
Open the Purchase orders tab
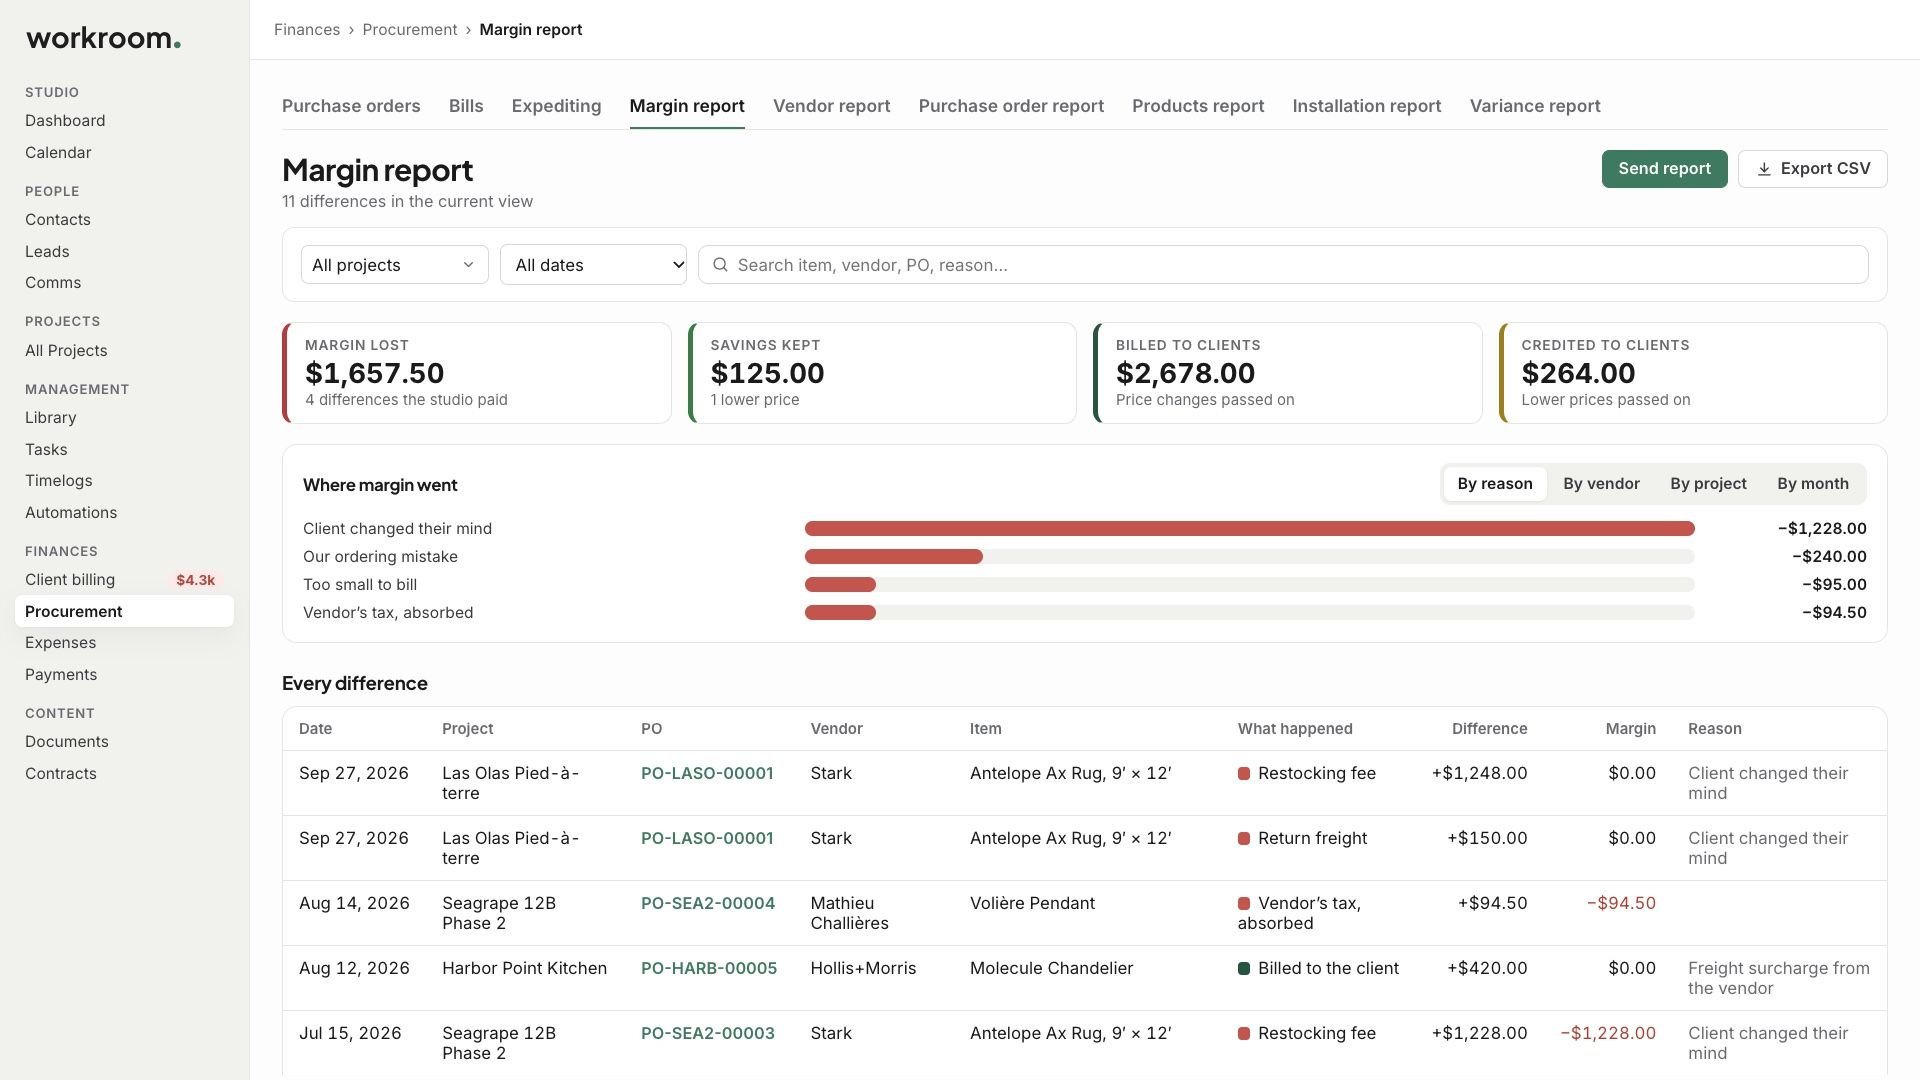[351, 106]
